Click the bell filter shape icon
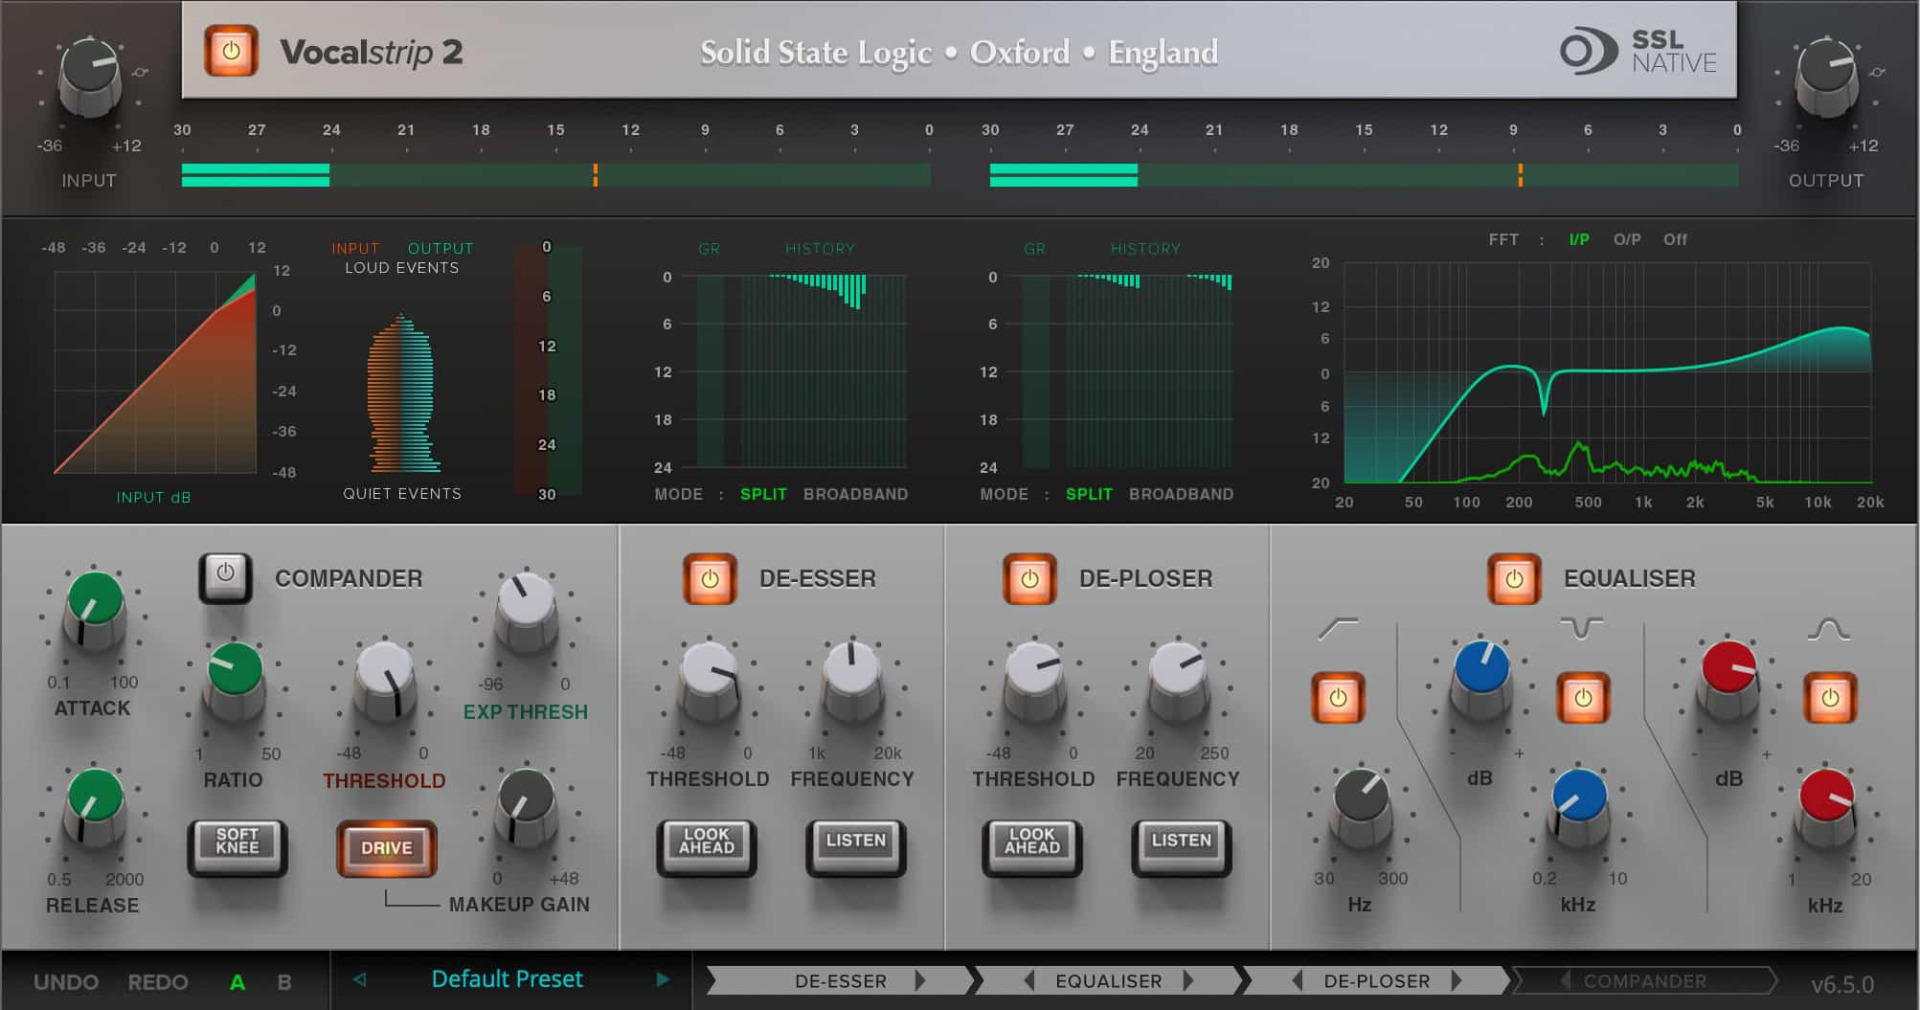The height and width of the screenshot is (1010, 1920). coord(1829,628)
